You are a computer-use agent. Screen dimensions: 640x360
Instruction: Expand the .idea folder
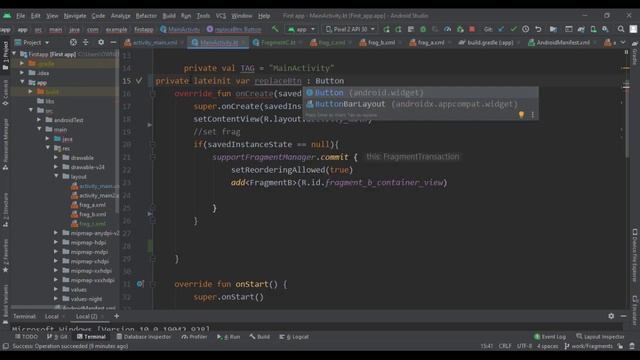click(x=22, y=73)
